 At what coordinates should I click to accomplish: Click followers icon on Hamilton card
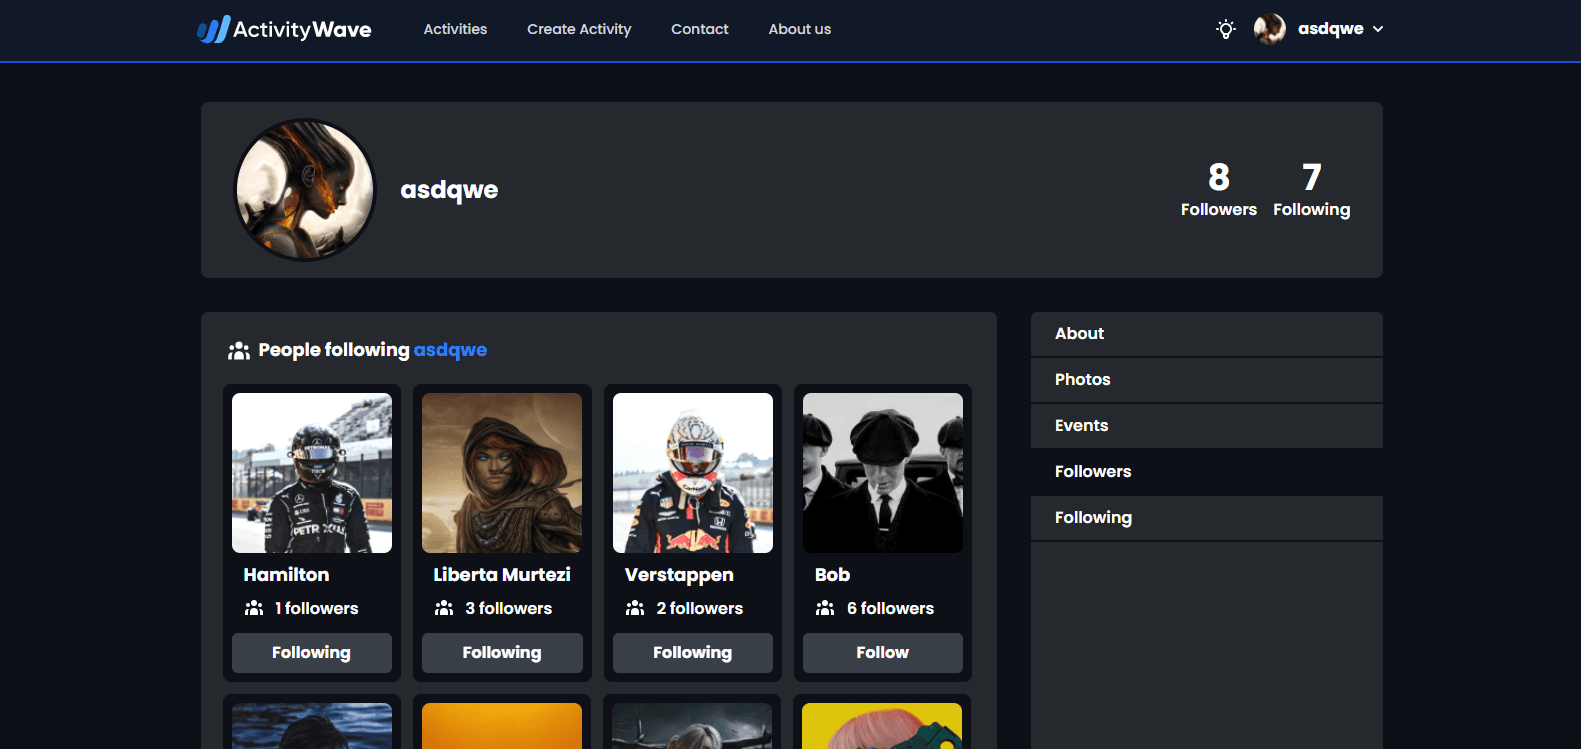click(x=254, y=608)
